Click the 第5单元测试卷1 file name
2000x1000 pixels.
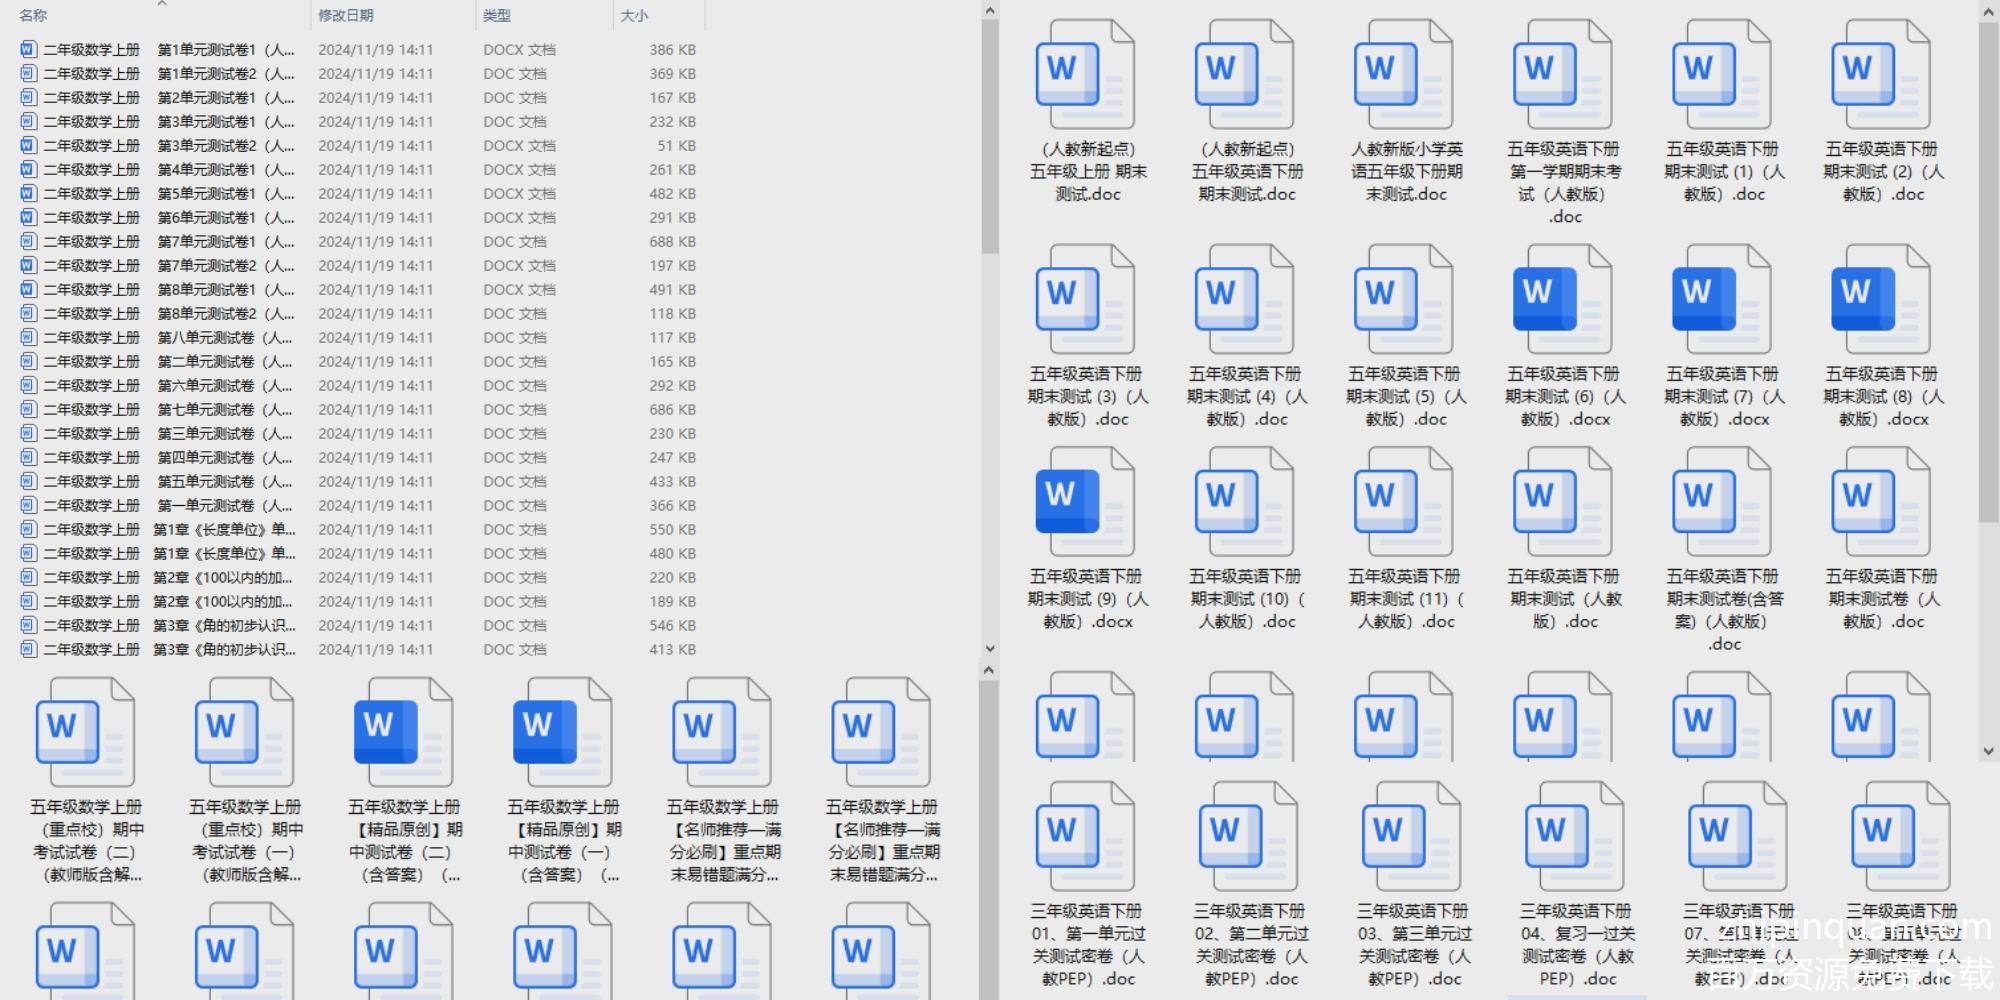click(x=169, y=193)
